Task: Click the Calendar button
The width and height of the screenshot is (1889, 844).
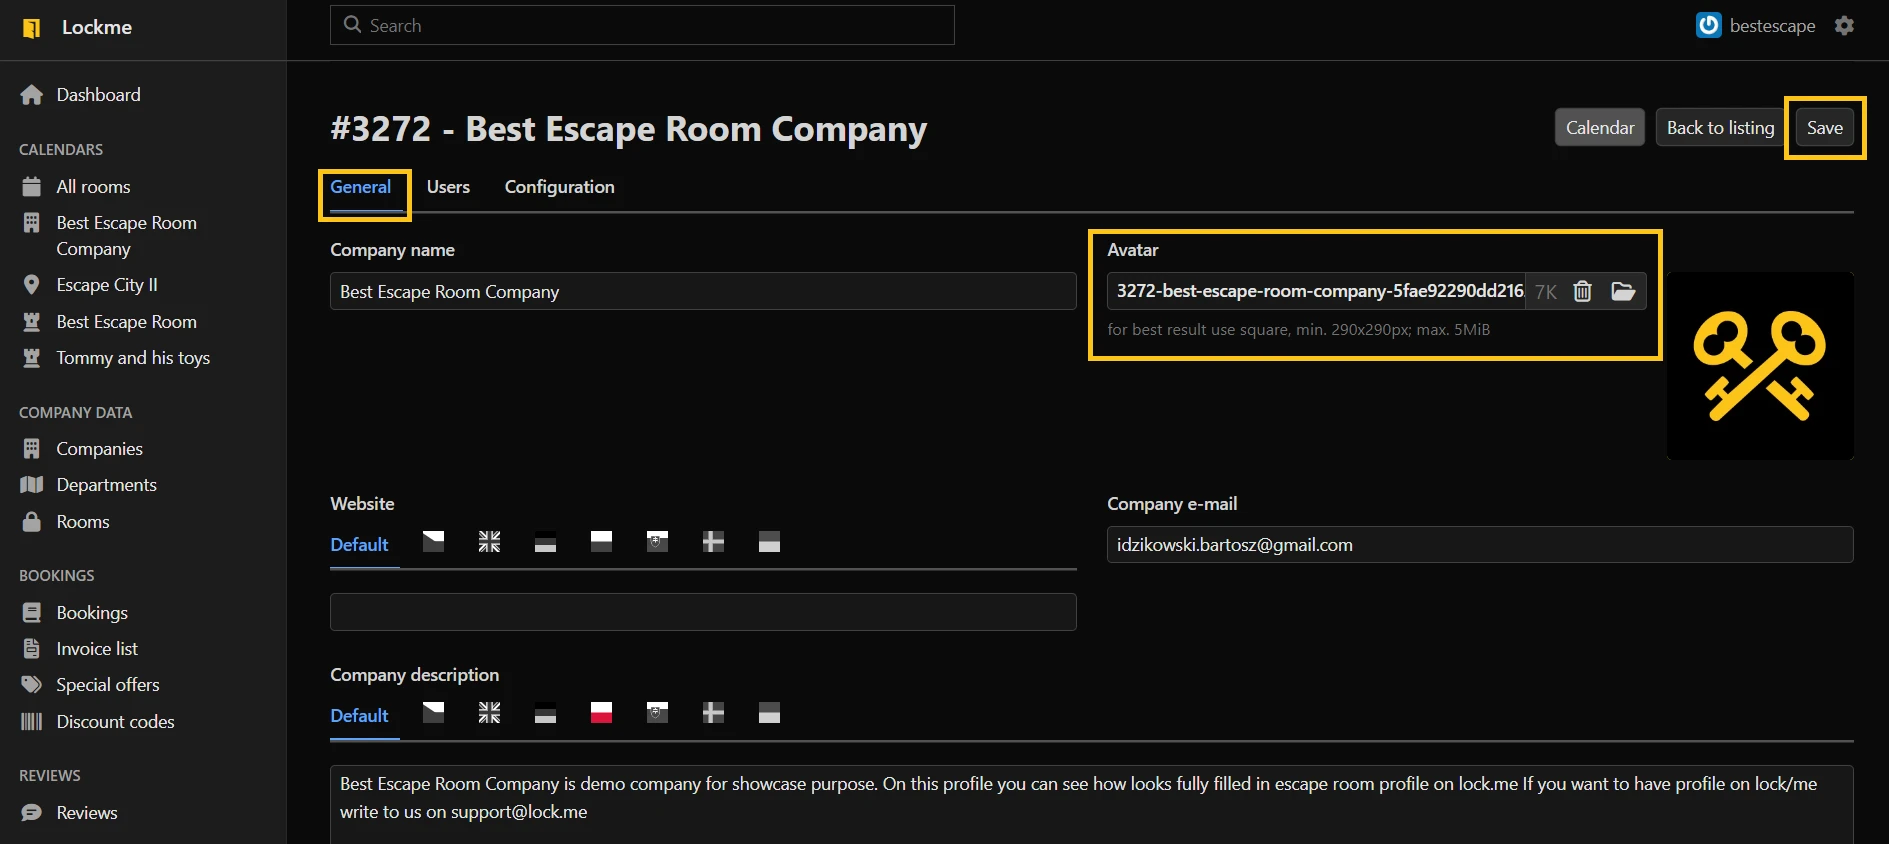Action: [x=1599, y=128]
